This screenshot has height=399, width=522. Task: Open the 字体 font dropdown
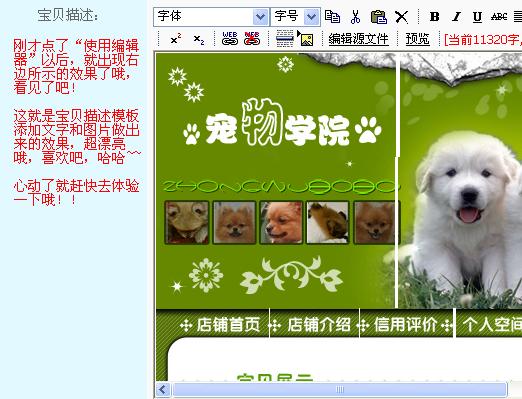211,17
